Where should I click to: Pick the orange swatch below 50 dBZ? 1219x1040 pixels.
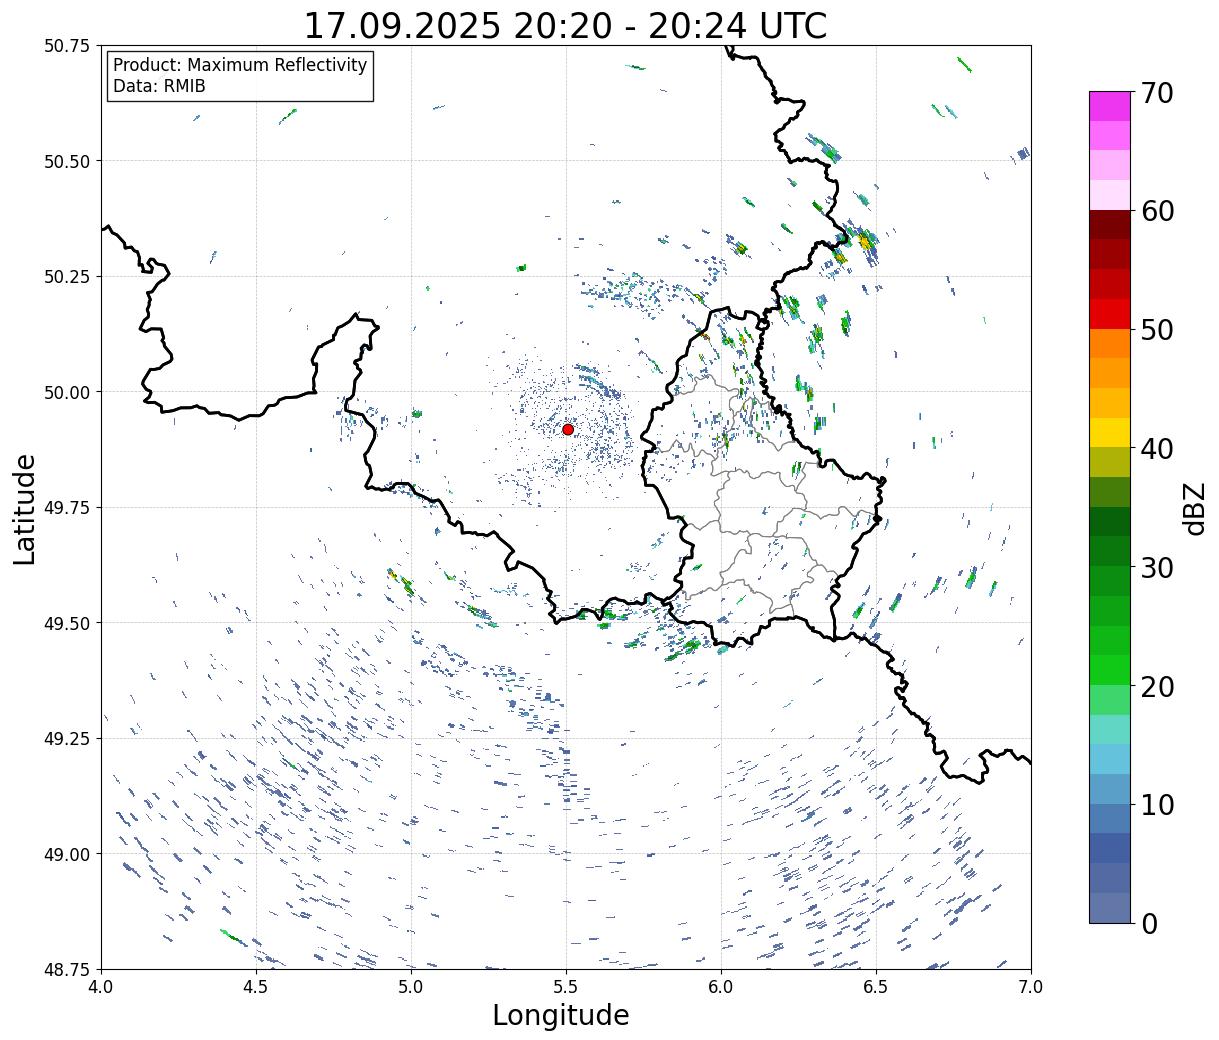click(1110, 344)
